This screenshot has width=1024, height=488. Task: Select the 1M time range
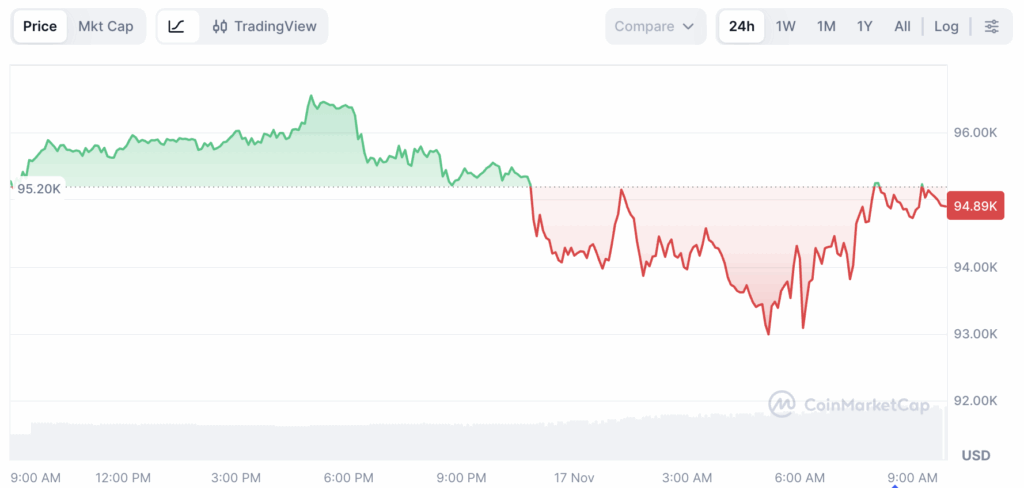(826, 27)
